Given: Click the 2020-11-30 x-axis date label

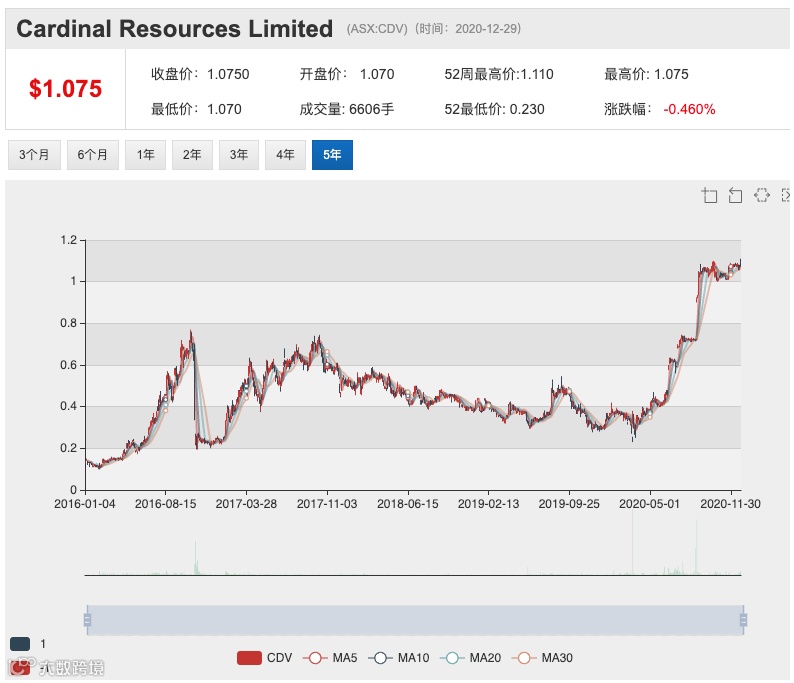Looking at the screenshot, I should pos(730,504).
